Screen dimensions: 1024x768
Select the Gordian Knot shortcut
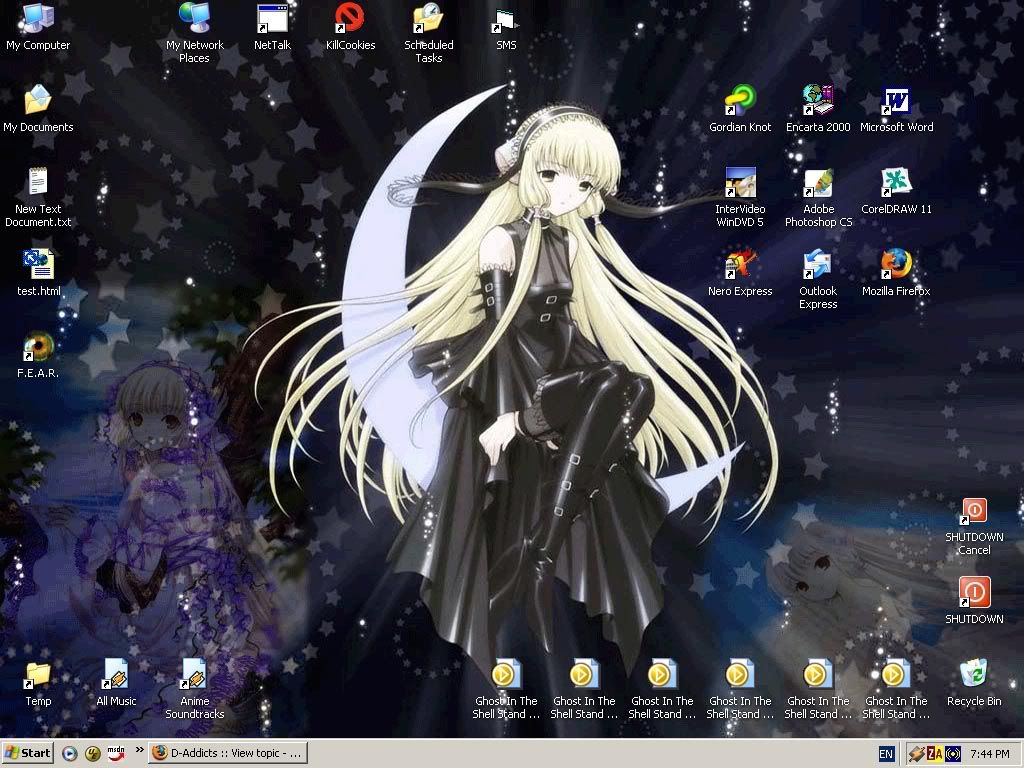pyautogui.click(x=740, y=109)
